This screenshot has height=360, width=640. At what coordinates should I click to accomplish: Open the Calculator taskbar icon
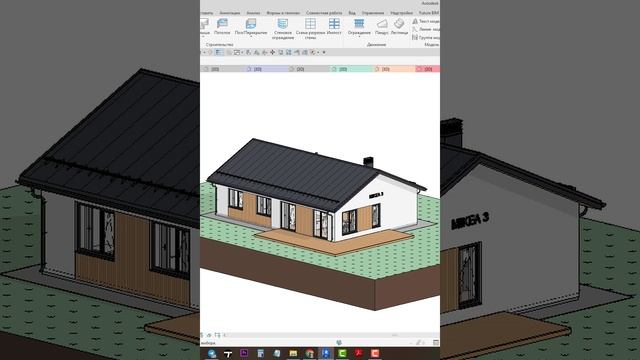260,353
